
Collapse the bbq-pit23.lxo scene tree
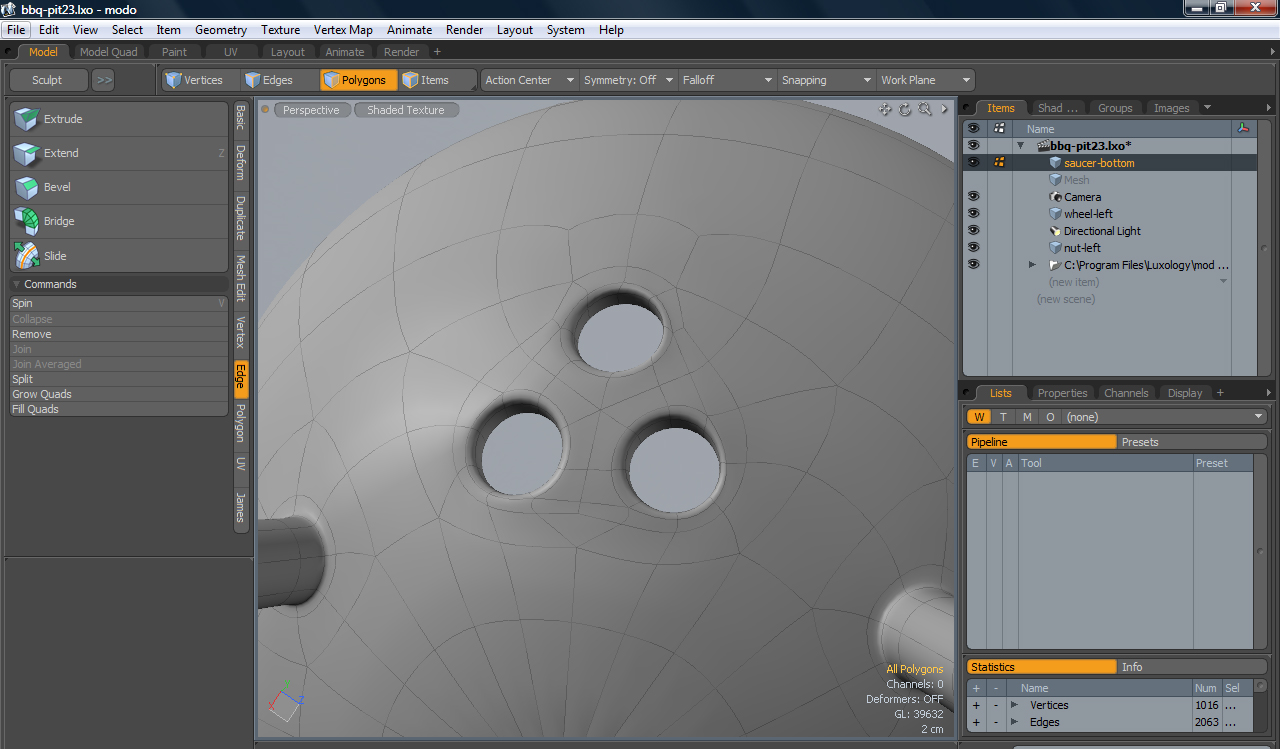pyautogui.click(x=1021, y=146)
